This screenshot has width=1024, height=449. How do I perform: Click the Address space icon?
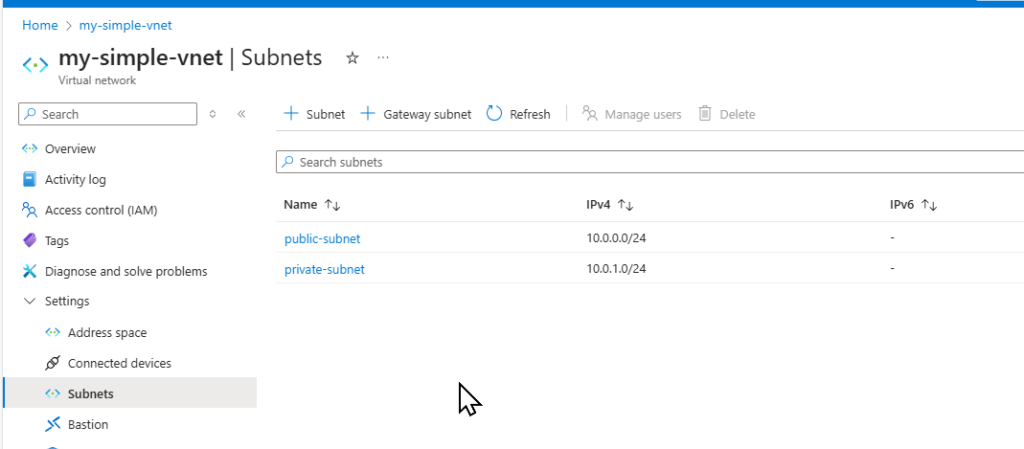(53, 333)
